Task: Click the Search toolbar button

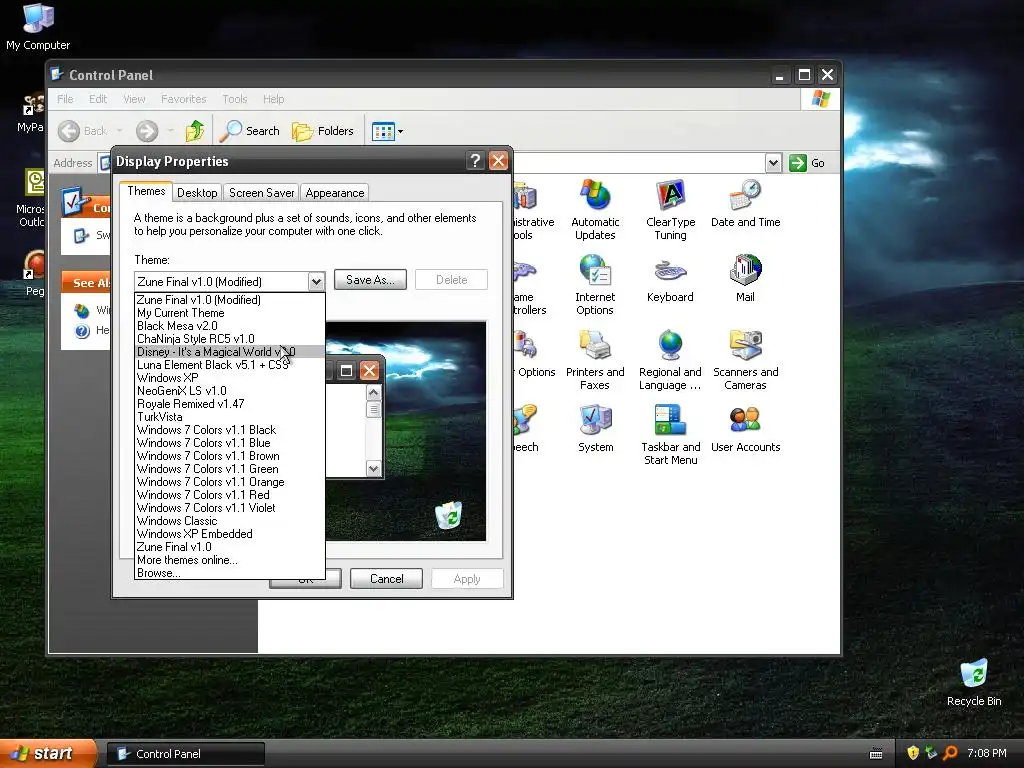Action: click(x=249, y=131)
